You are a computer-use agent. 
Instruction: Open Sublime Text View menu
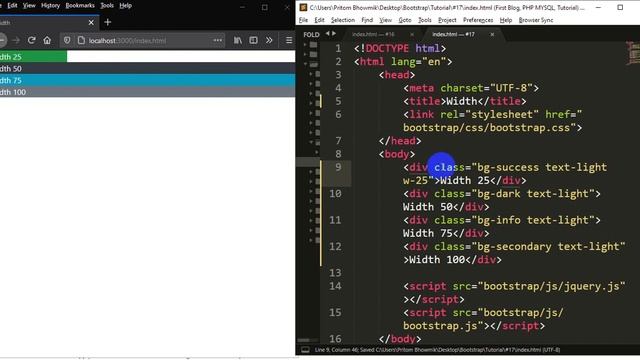pos(385,20)
